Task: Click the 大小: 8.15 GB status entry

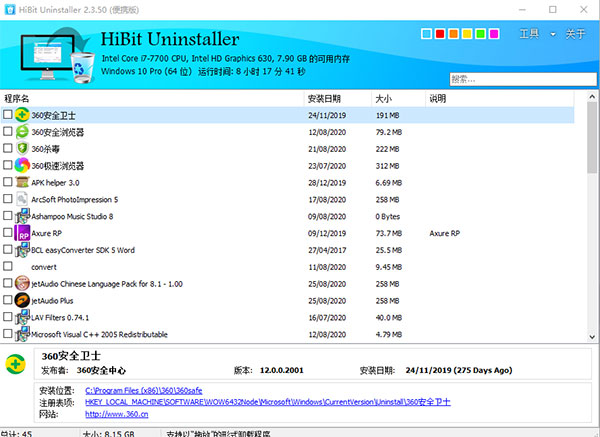Action: tap(109, 434)
